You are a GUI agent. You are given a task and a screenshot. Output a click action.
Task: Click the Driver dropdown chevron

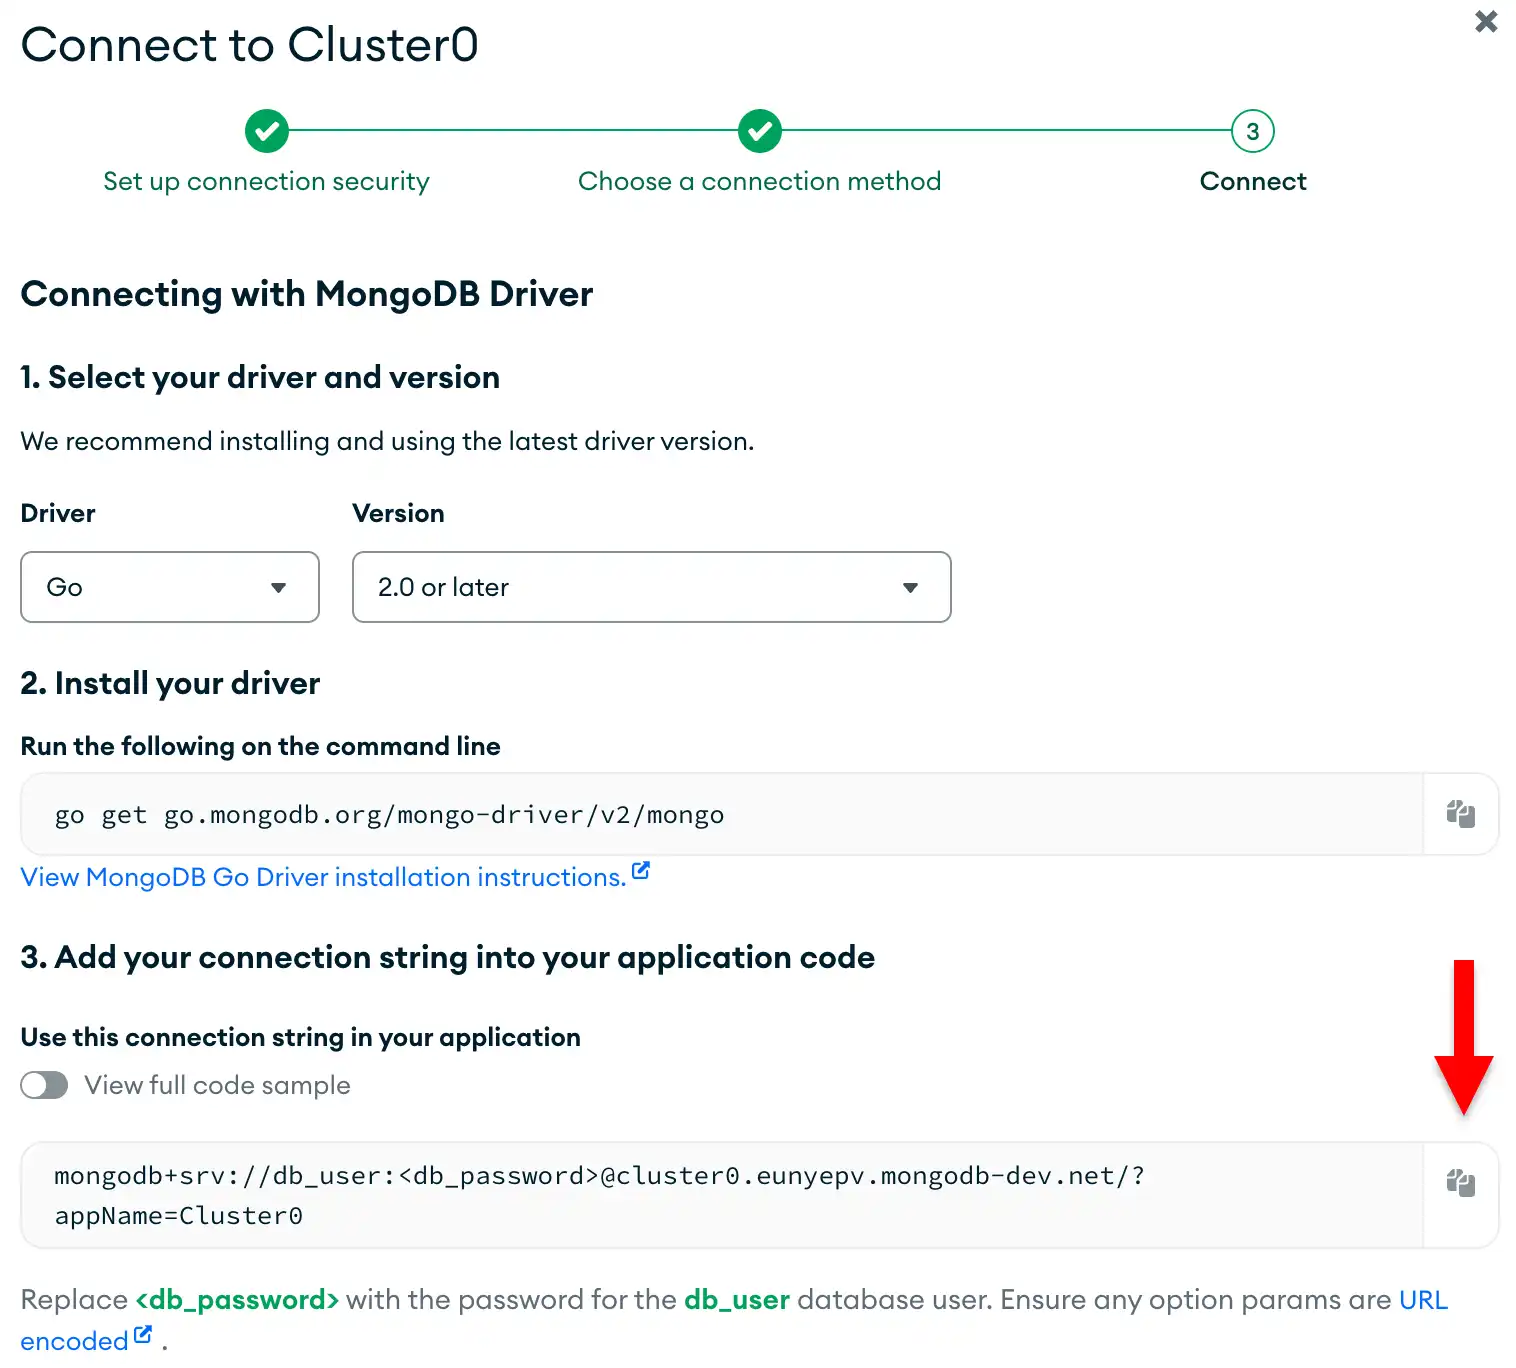pyautogui.click(x=279, y=588)
